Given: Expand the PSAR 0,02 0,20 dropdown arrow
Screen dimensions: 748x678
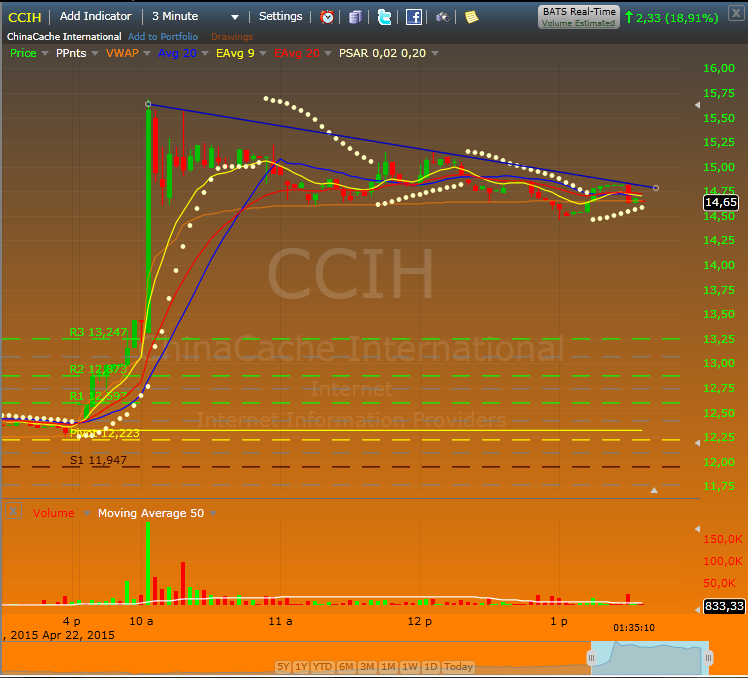Looking at the screenshot, I should coord(435,53).
